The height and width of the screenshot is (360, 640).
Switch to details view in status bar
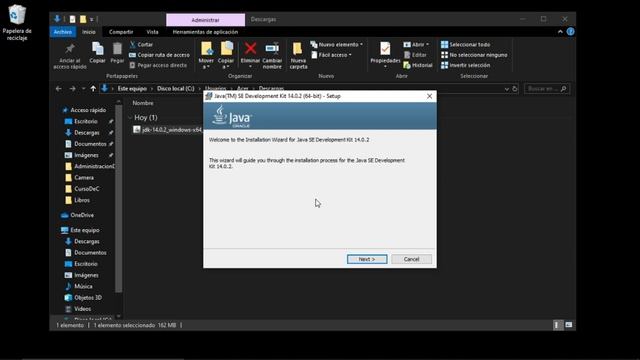click(557, 325)
